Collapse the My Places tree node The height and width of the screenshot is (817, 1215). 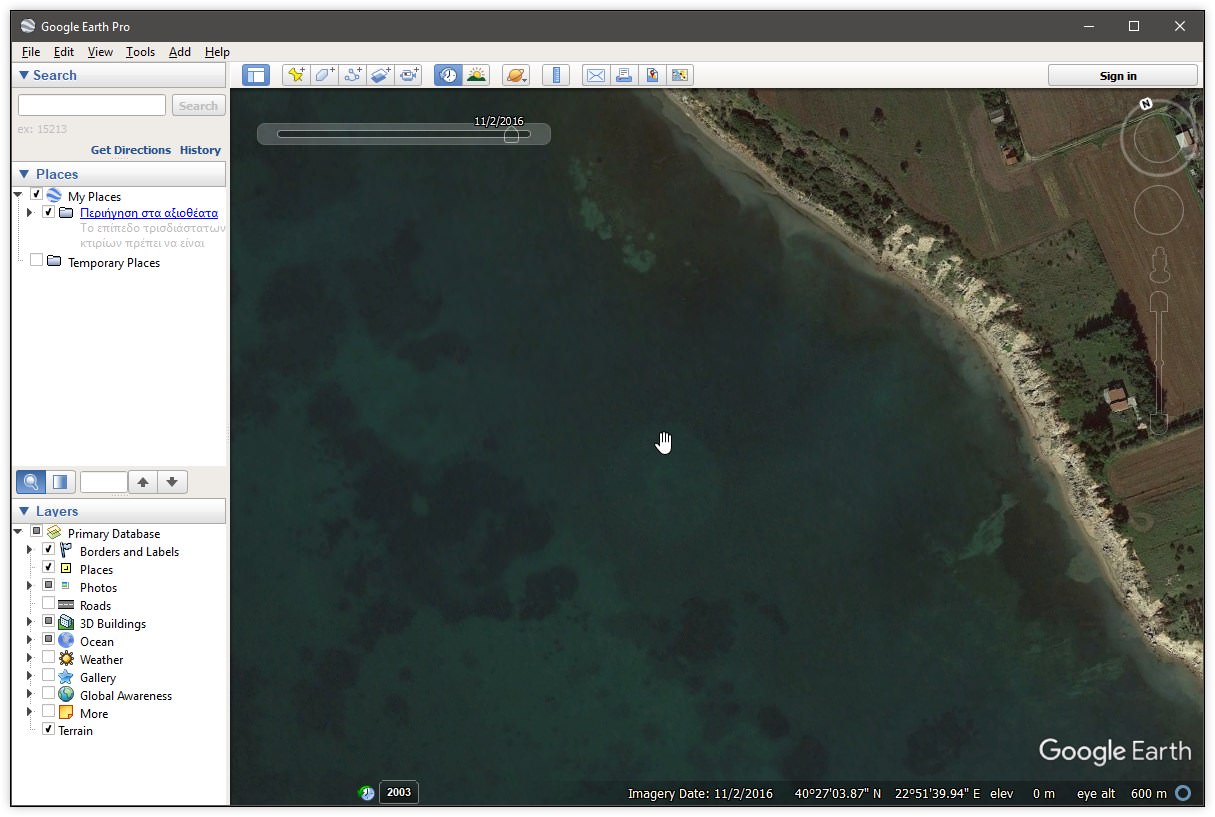pyautogui.click(x=18, y=196)
